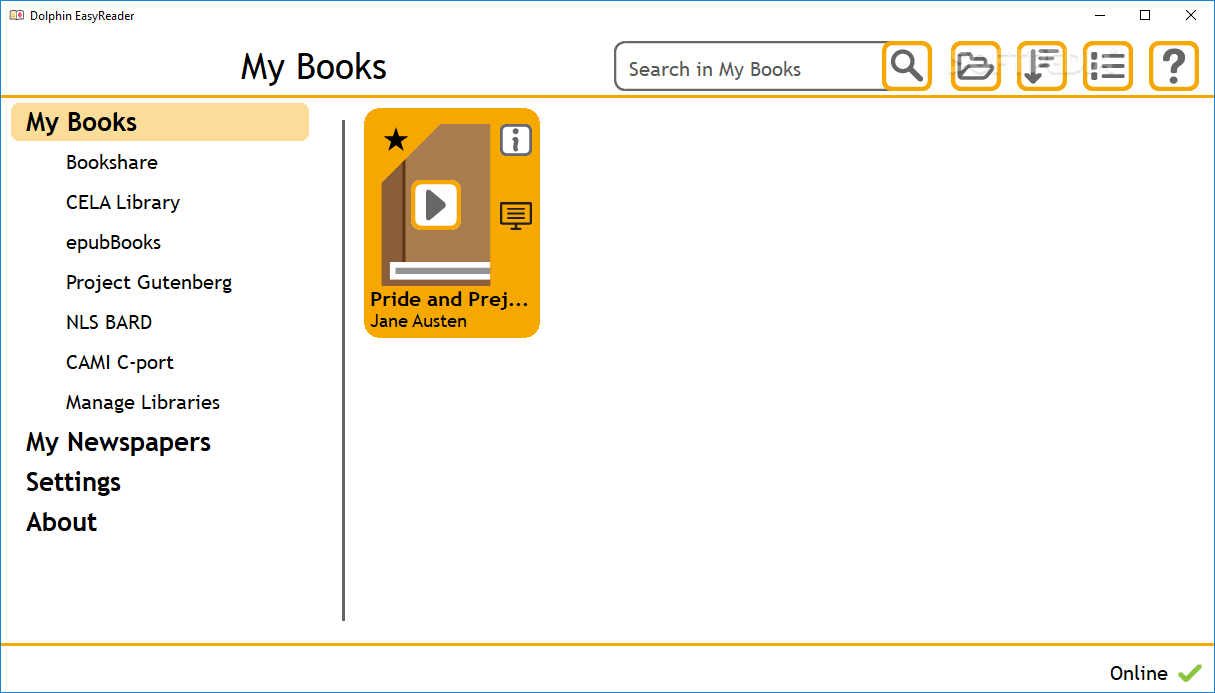Open epubBooks library
Viewport: 1215px width, 693px height.
pyautogui.click(x=113, y=242)
